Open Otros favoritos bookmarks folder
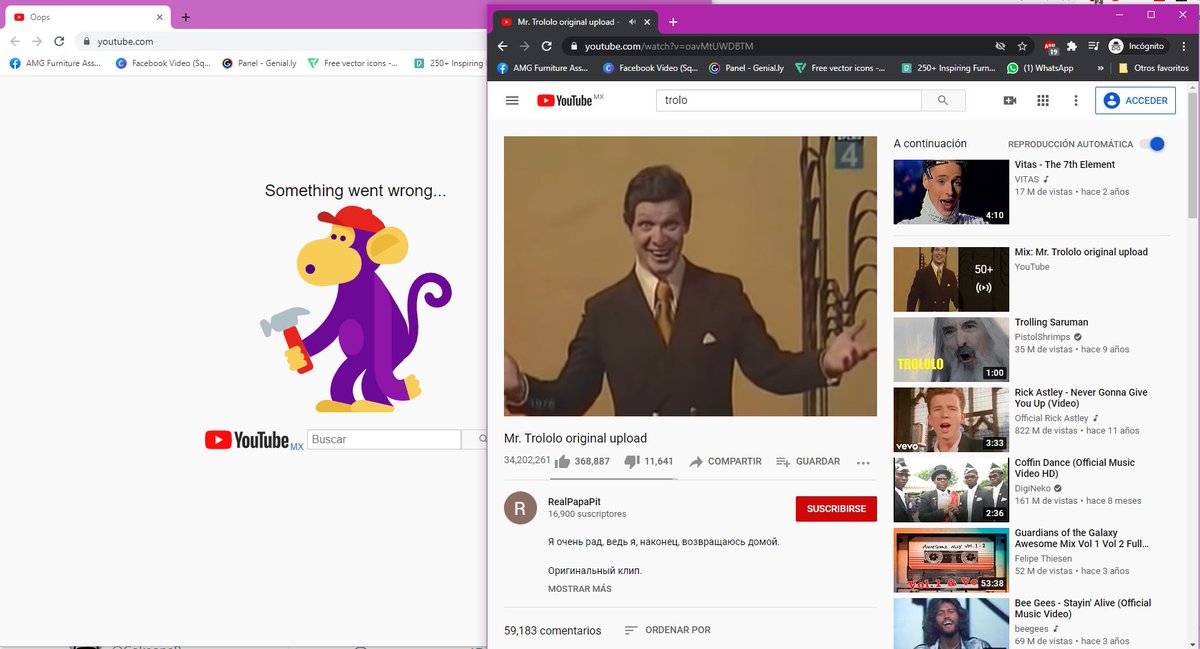The height and width of the screenshot is (649, 1200). click(x=1153, y=68)
